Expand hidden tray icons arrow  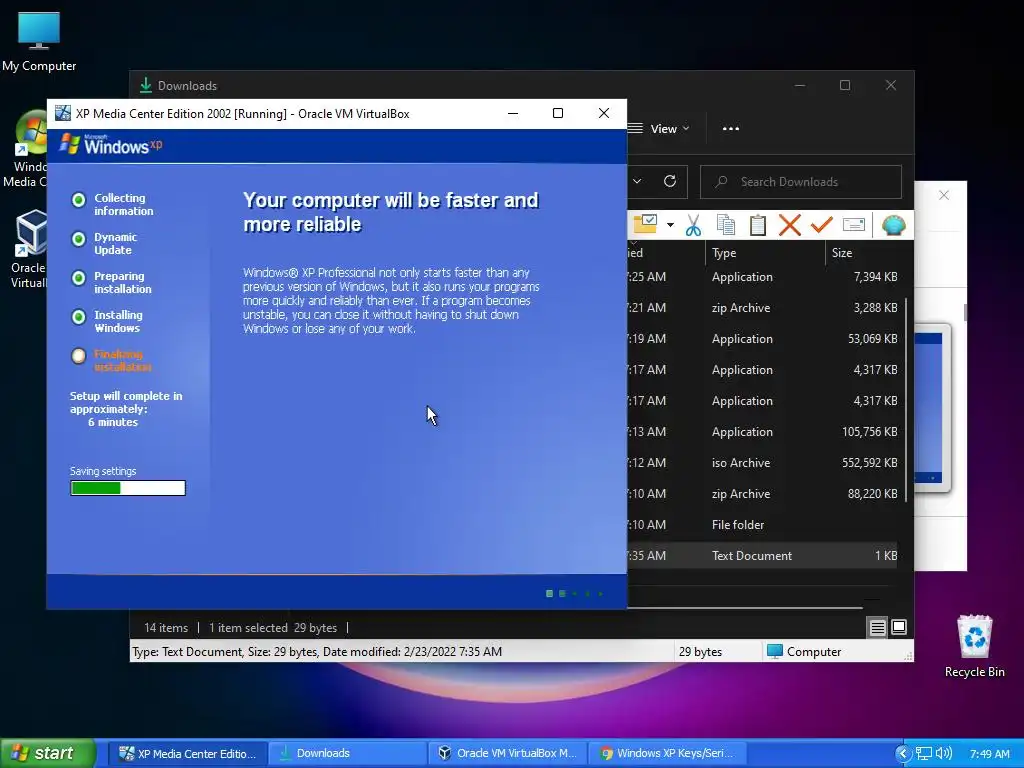point(903,754)
